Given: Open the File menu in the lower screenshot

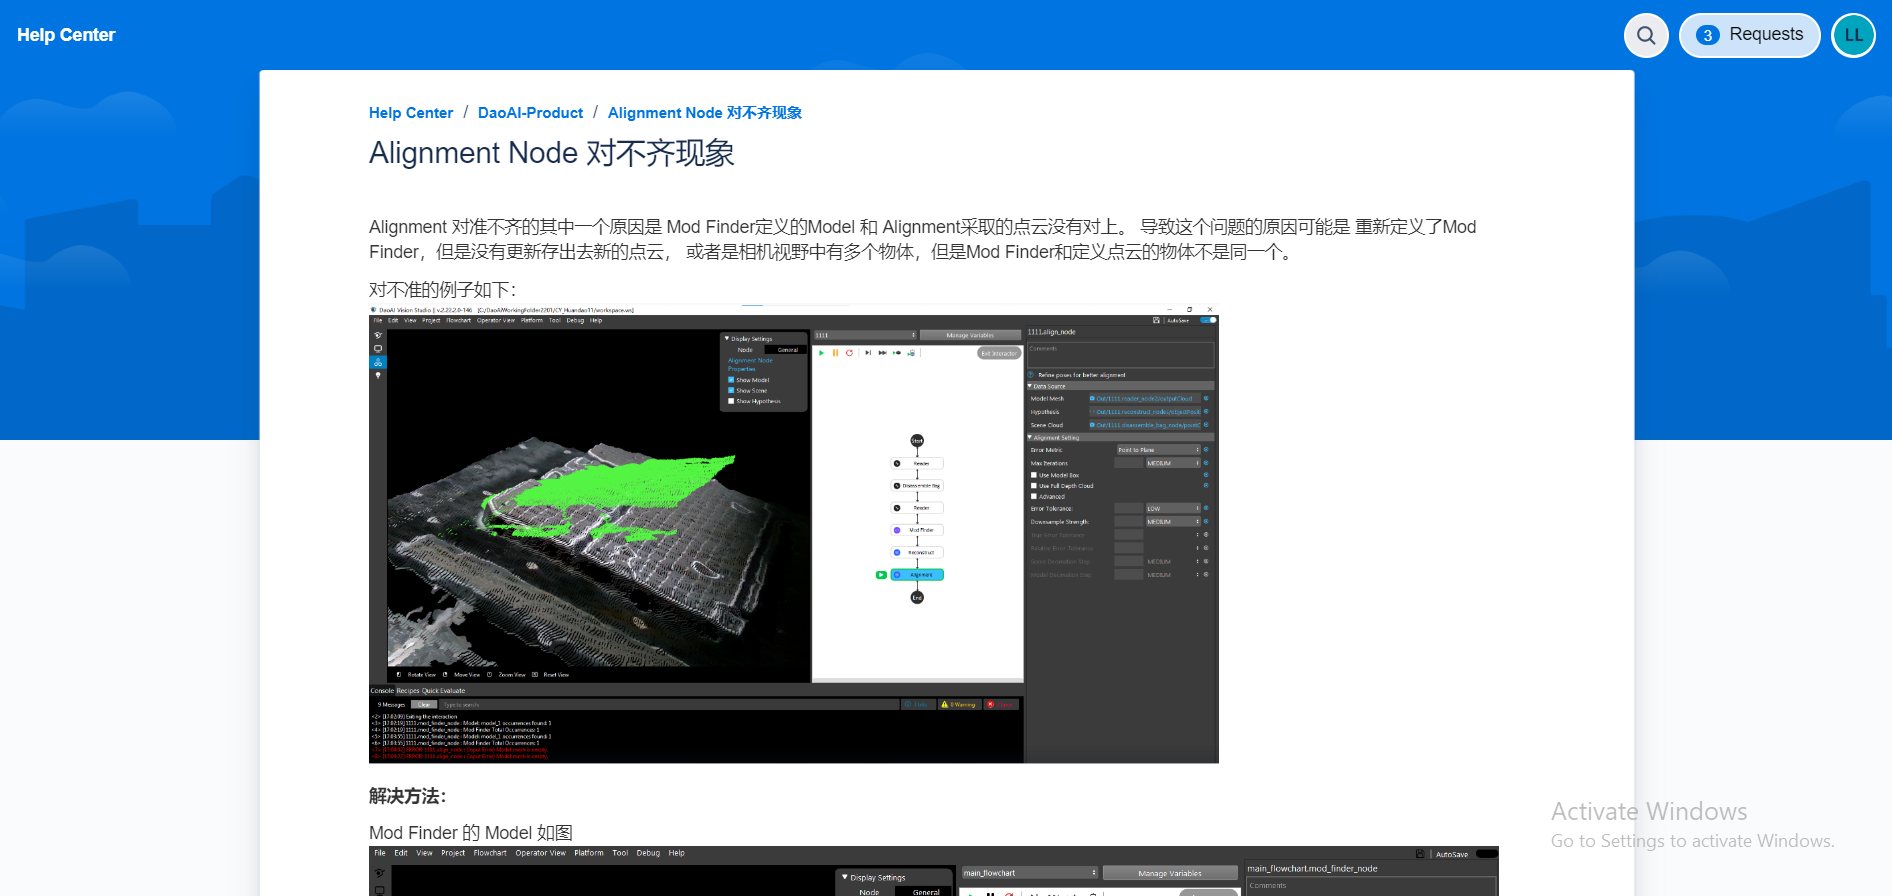Looking at the screenshot, I should [380, 853].
